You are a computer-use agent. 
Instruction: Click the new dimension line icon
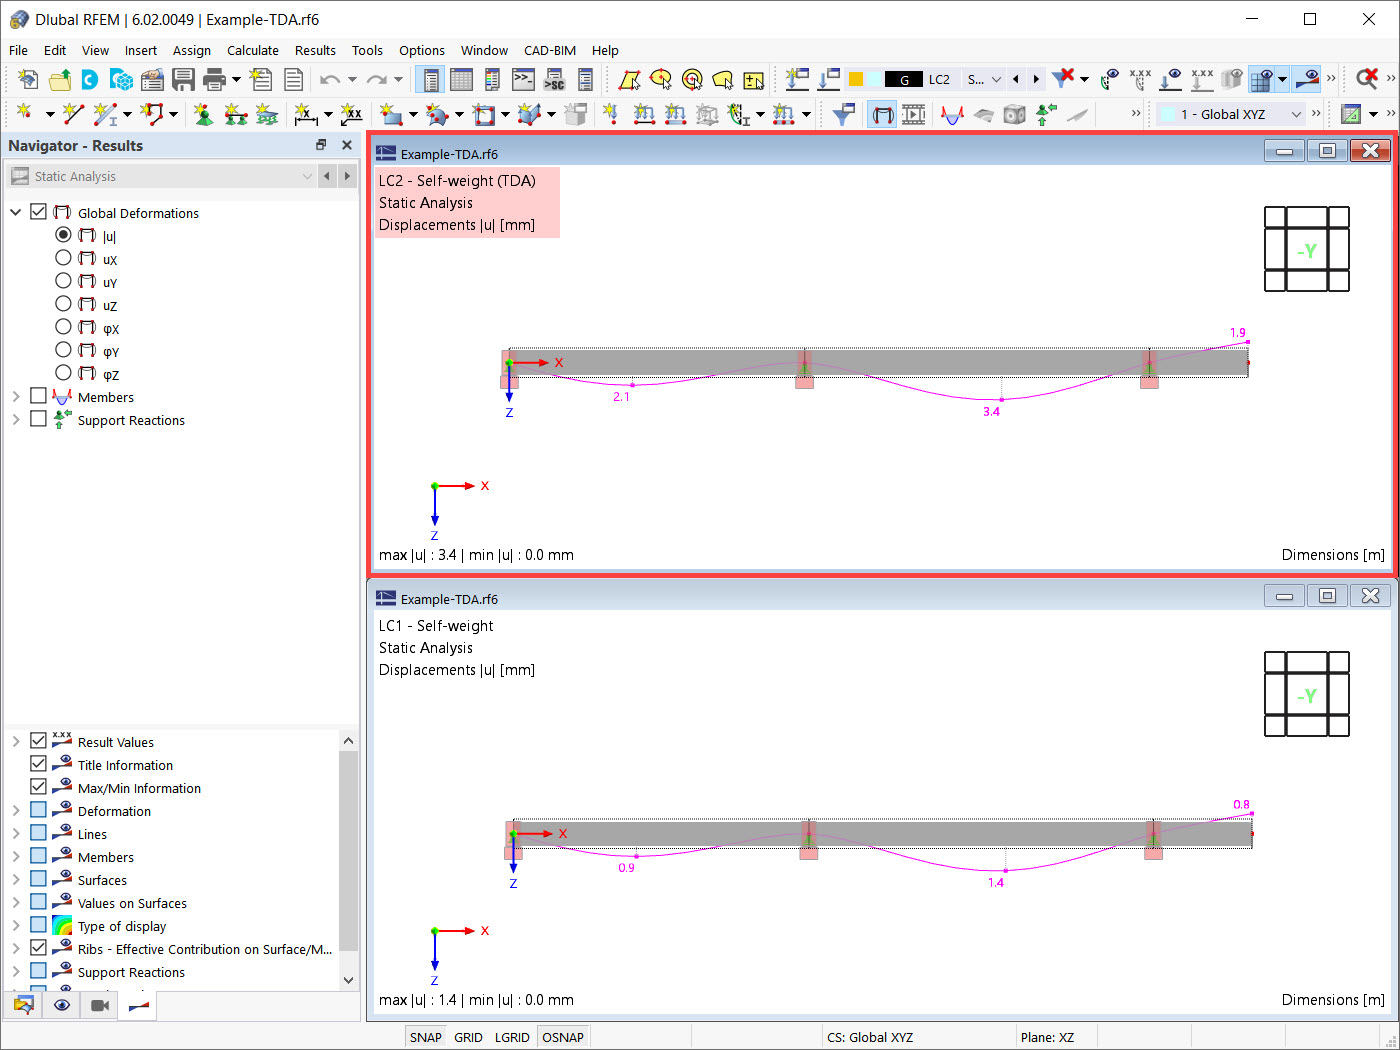(306, 114)
